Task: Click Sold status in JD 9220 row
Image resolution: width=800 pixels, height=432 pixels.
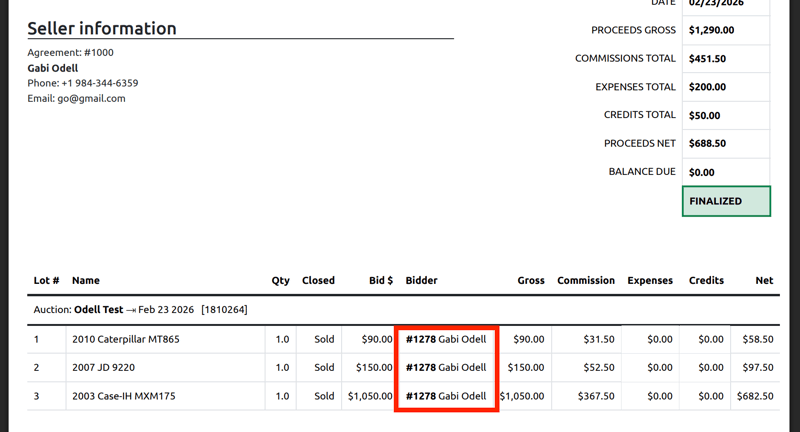Action: coord(324,367)
